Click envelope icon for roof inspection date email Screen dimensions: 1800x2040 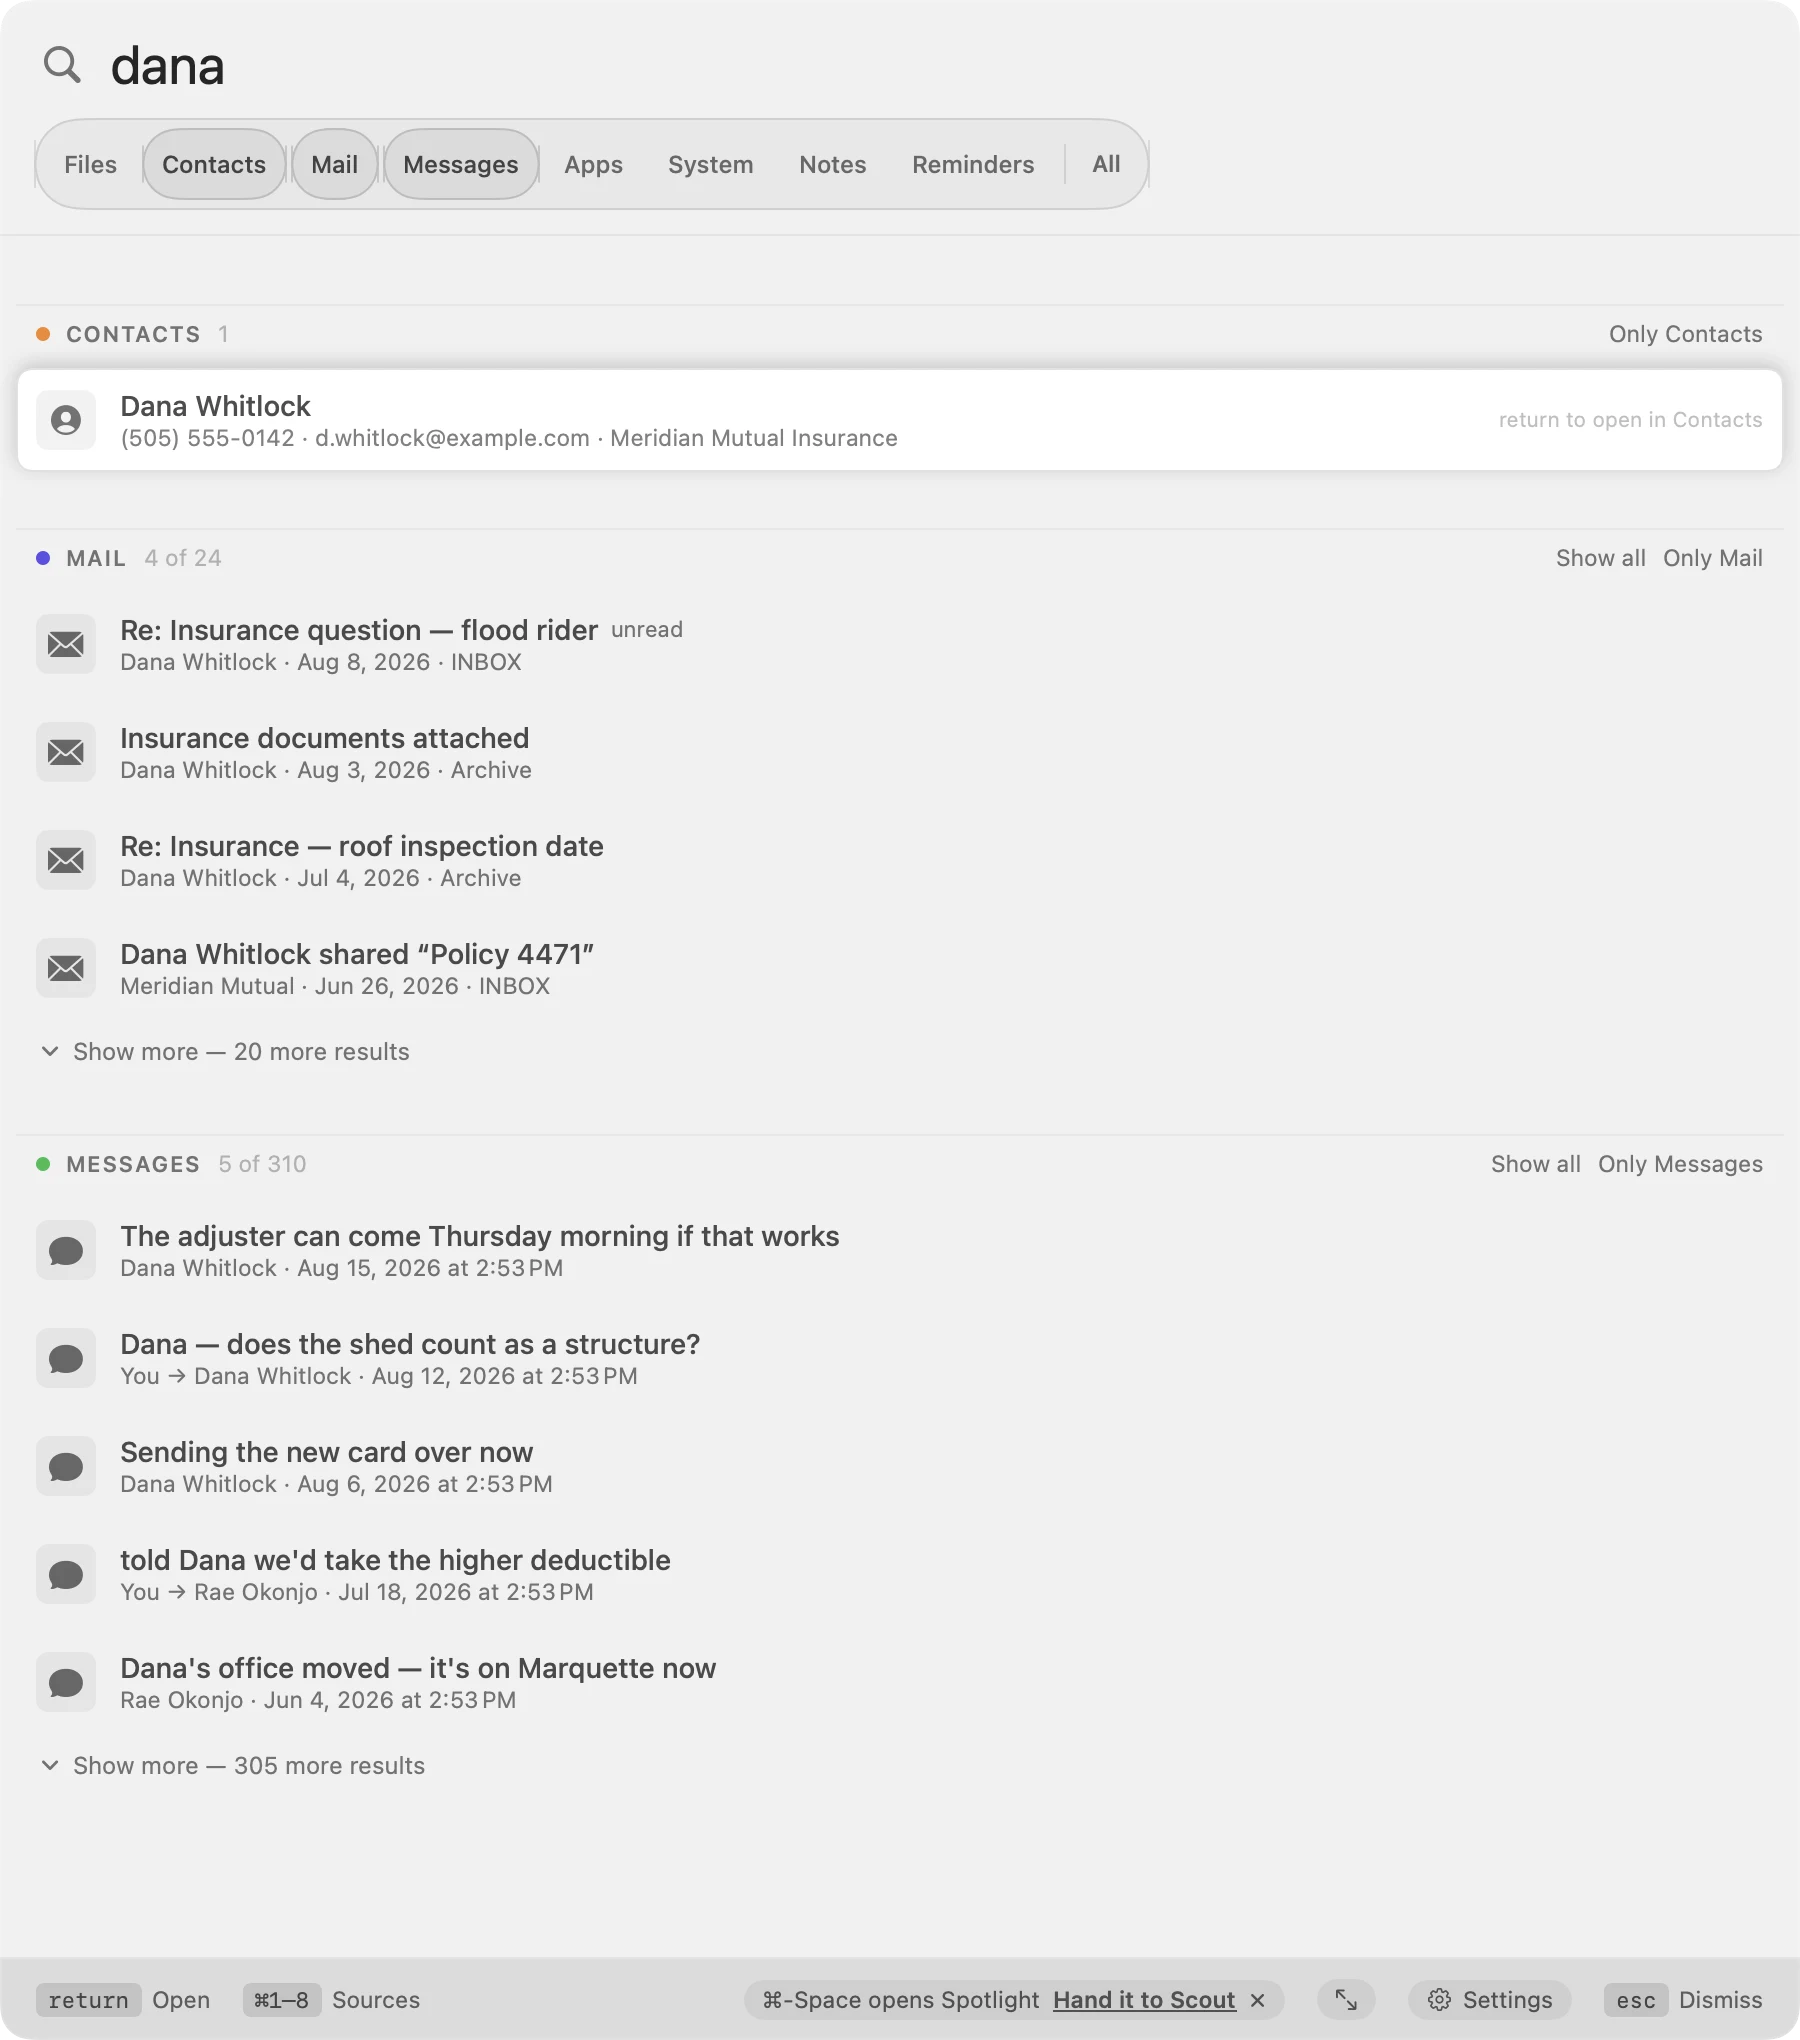click(x=66, y=860)
